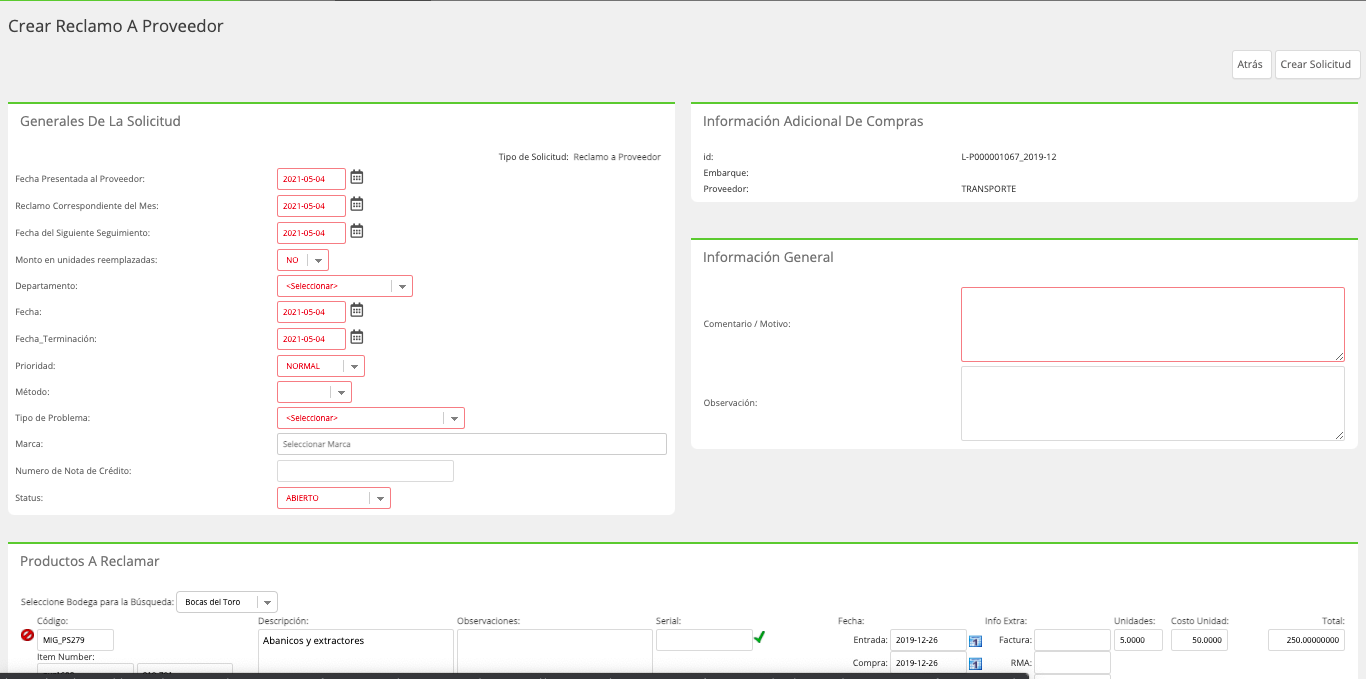Change warehouse dropdown Bocas del Toro
The height and width of the screenshot is (679, 1366).
point(227,602)
